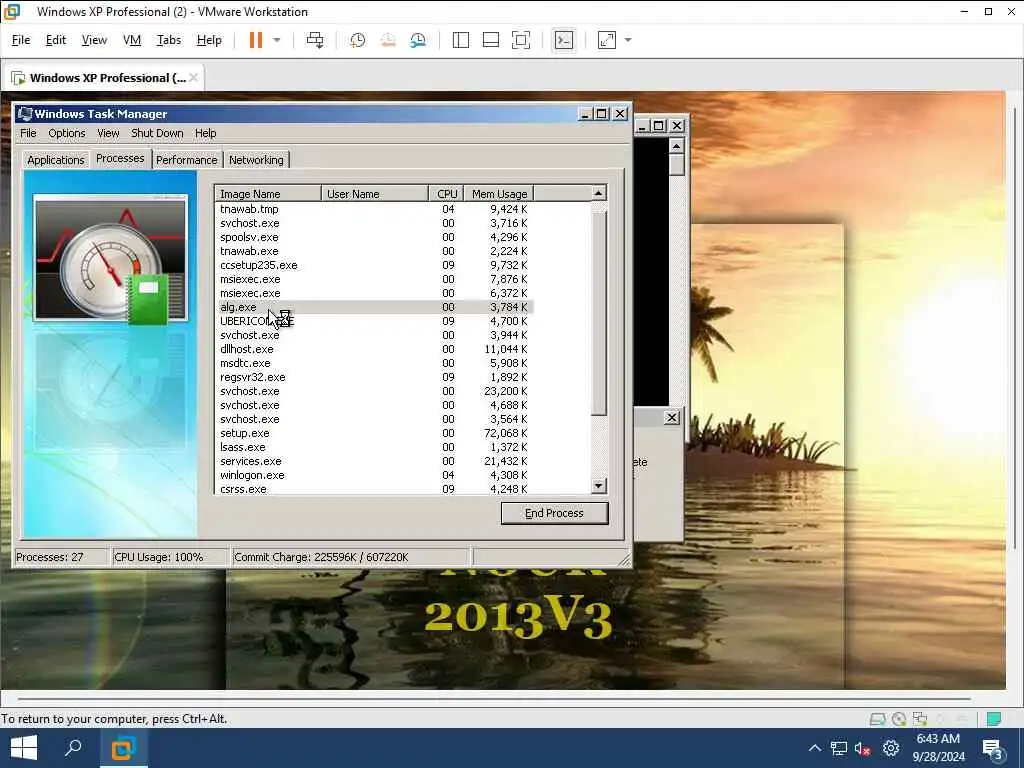1024x768 pixels.
Task: Pause the virtual machine
Action: point(255,40)
